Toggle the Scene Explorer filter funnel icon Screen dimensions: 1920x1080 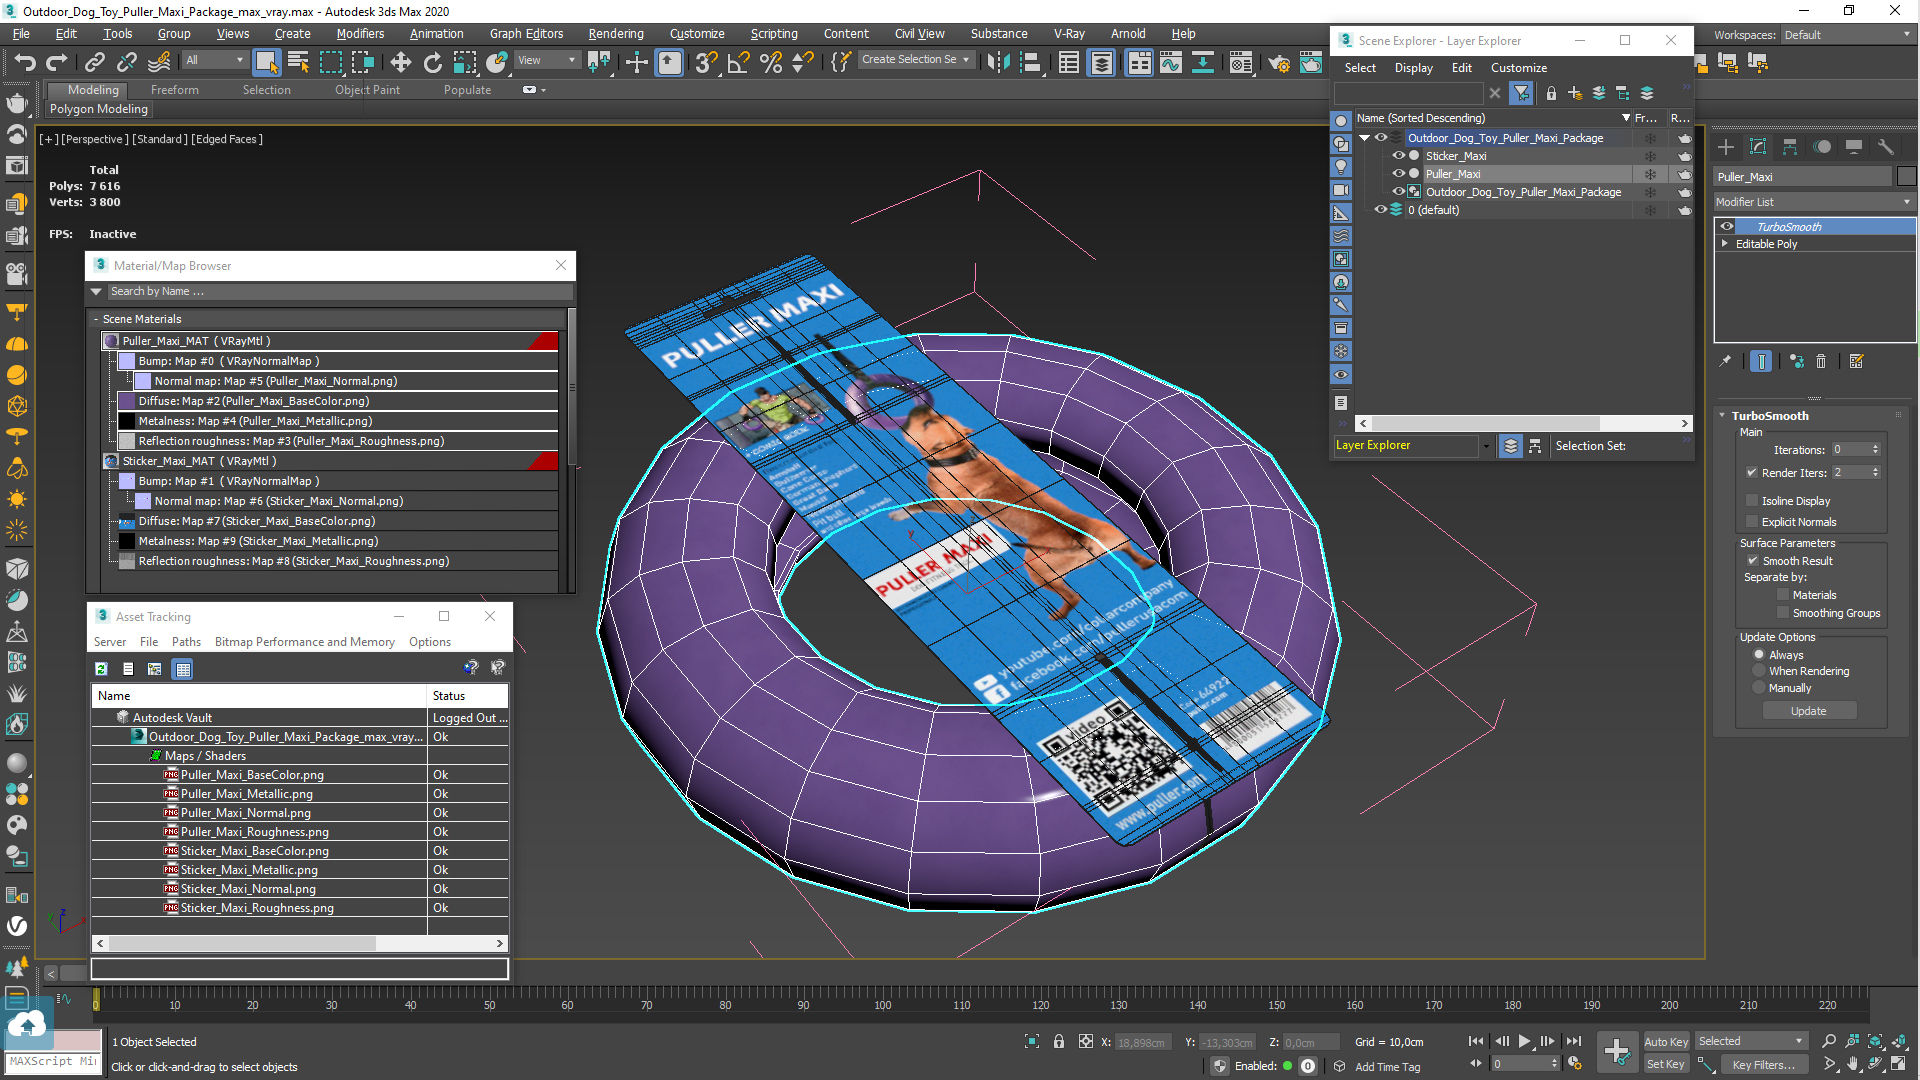coord(1522,93)
